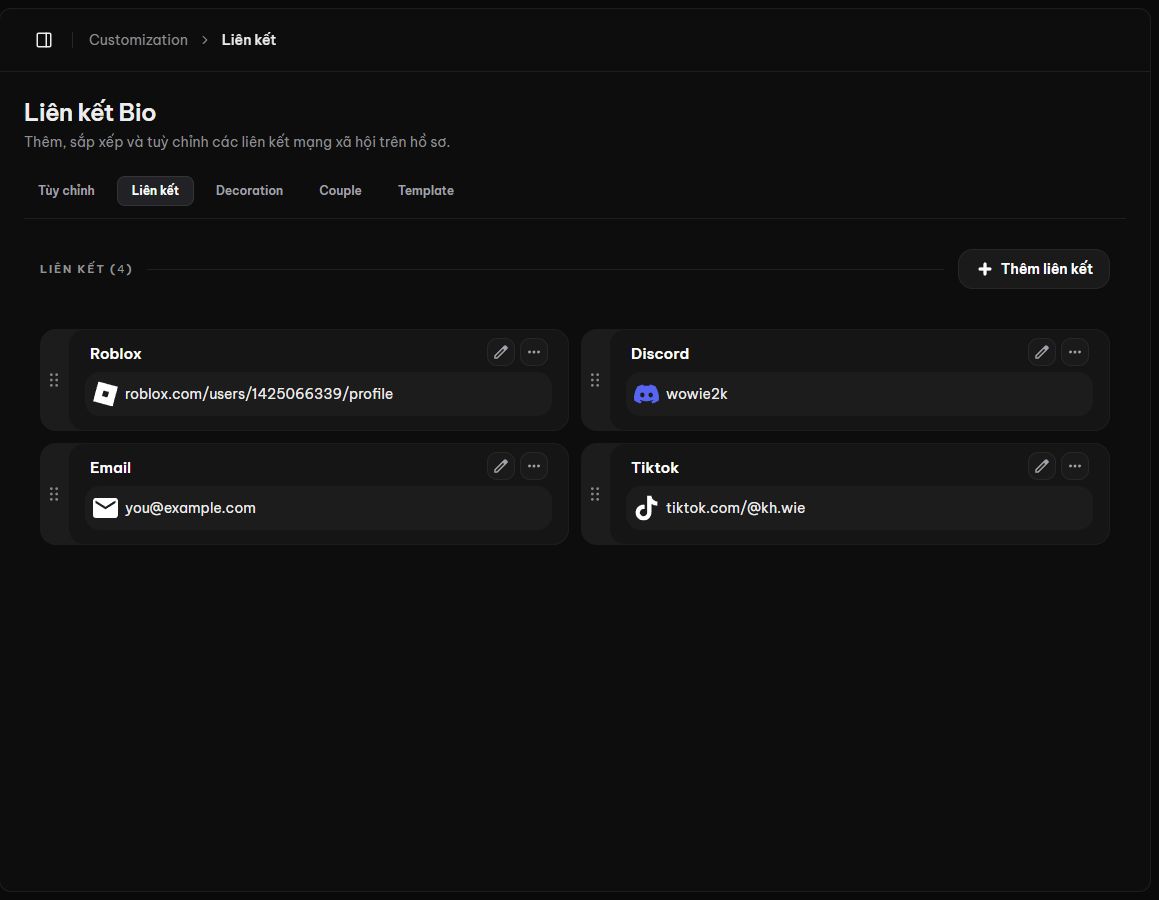Open more options for Discord link
The image size is (1159, 900).
(1075, 352)
